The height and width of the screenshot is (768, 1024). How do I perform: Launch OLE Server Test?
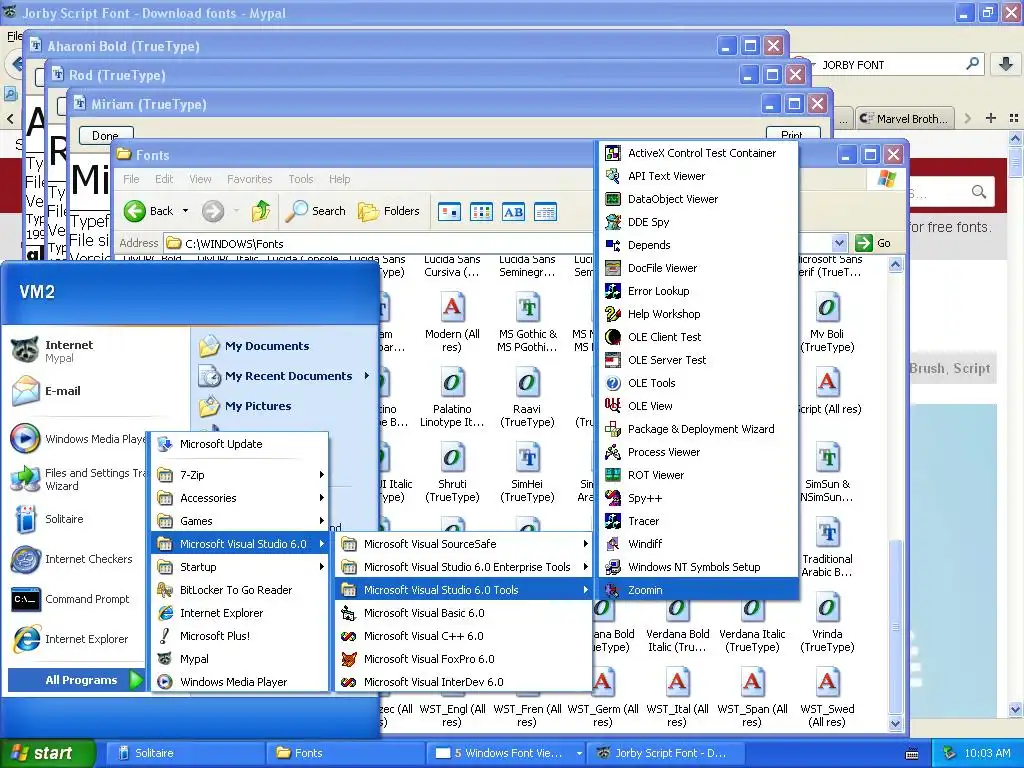(698, 360)
